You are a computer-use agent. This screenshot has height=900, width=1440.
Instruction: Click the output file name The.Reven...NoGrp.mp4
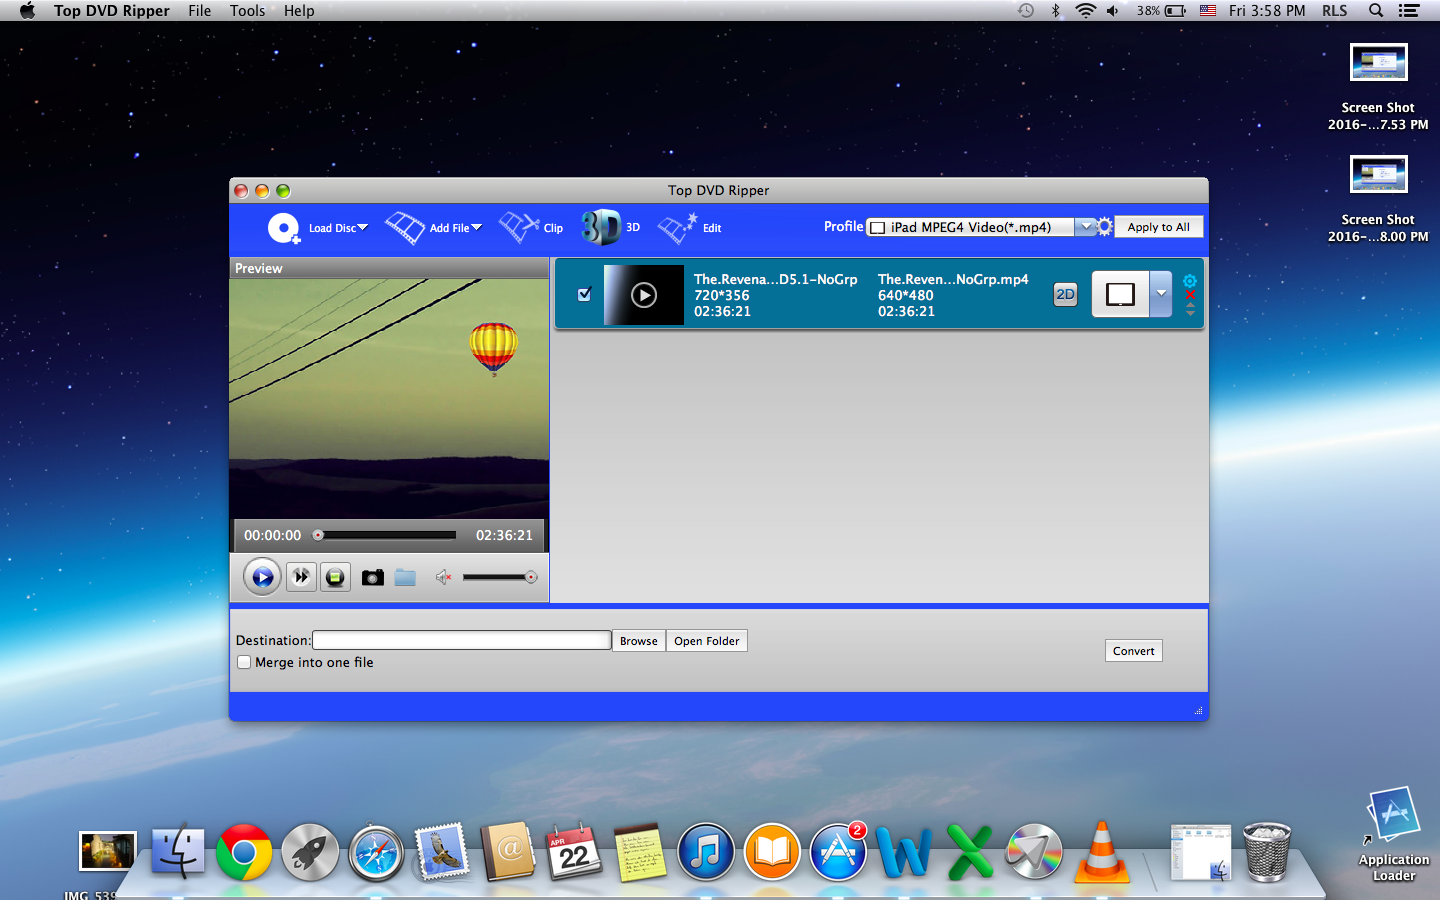[x=953, y=279]
